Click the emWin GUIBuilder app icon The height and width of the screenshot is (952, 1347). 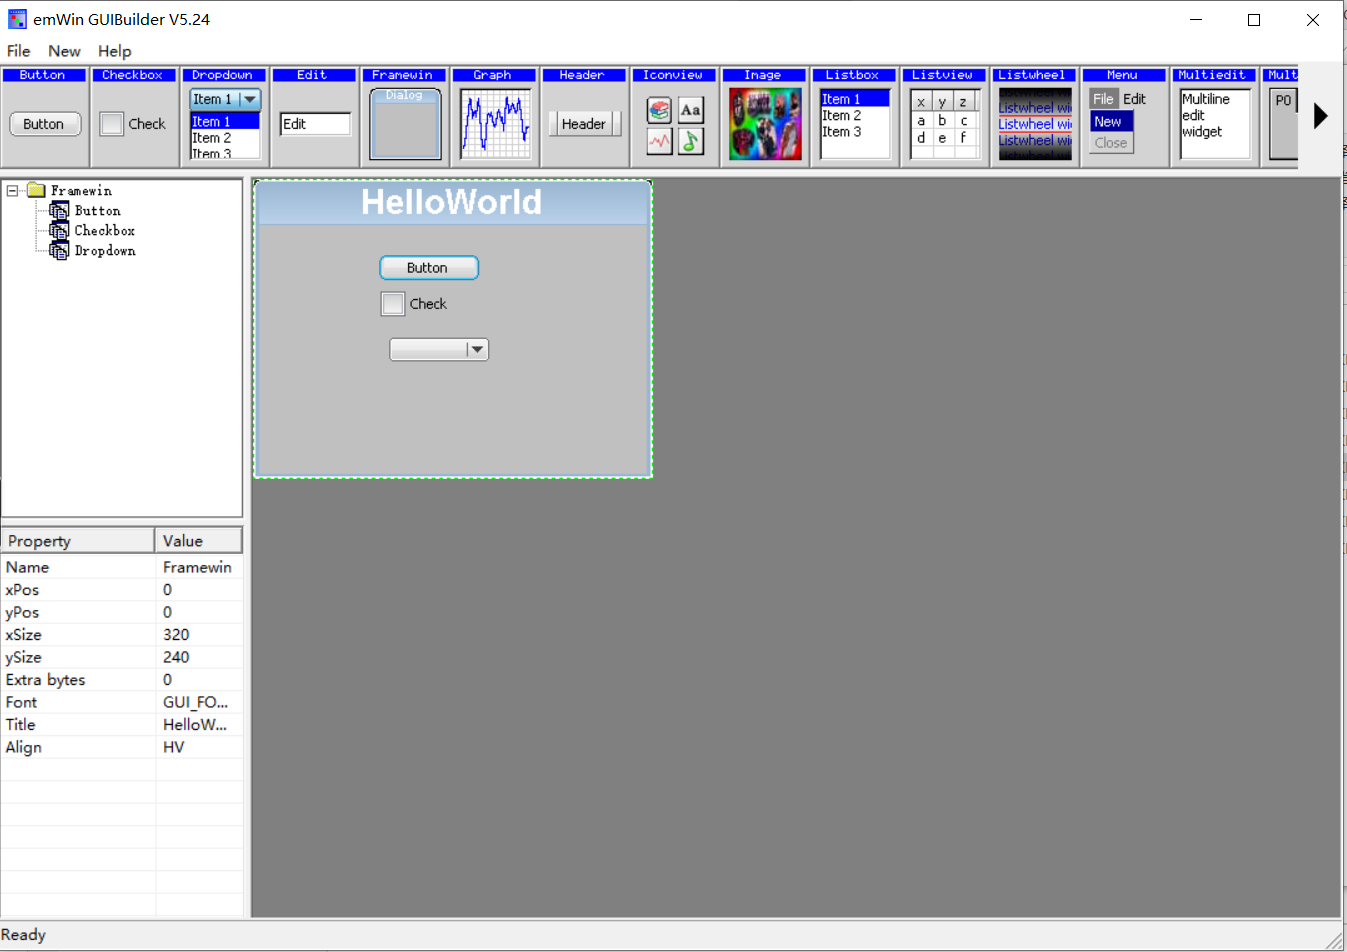(17, 19)
